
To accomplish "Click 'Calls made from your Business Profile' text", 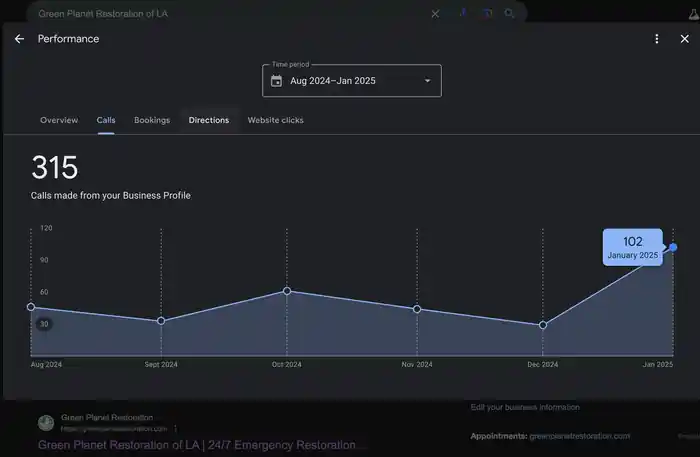I will [x=111, y=195].
